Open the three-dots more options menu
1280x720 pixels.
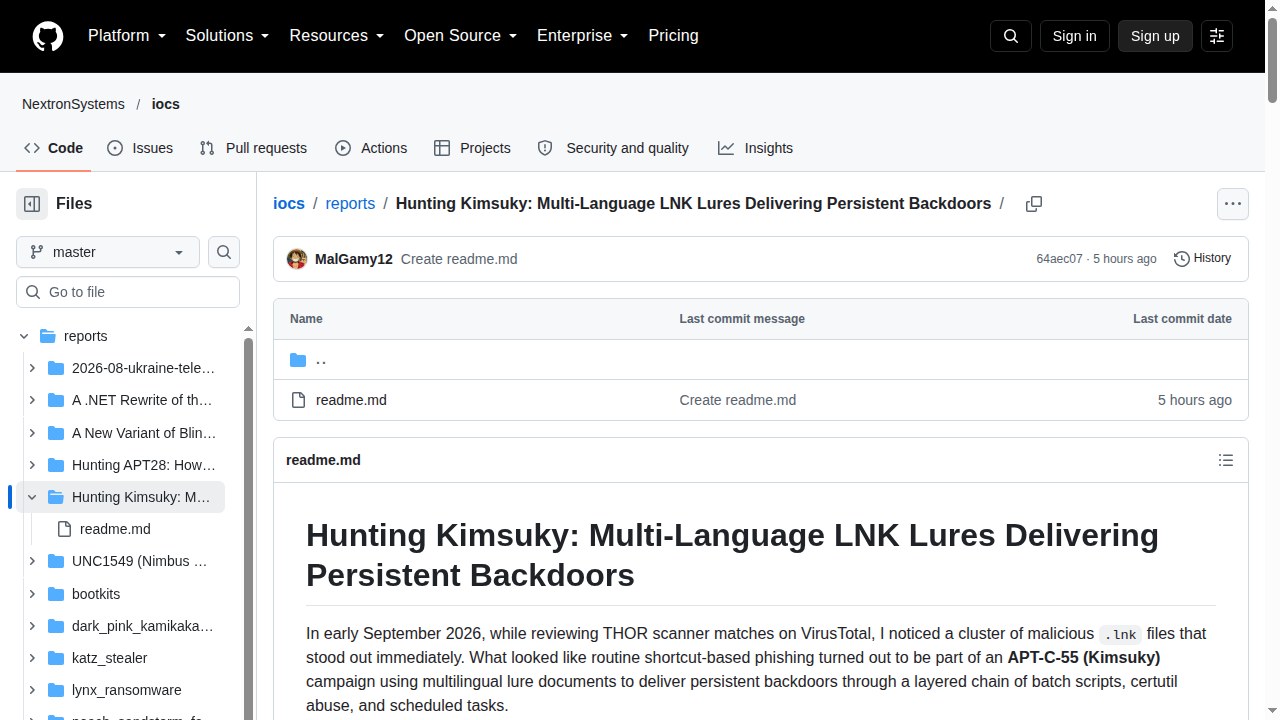point(1233,204)
